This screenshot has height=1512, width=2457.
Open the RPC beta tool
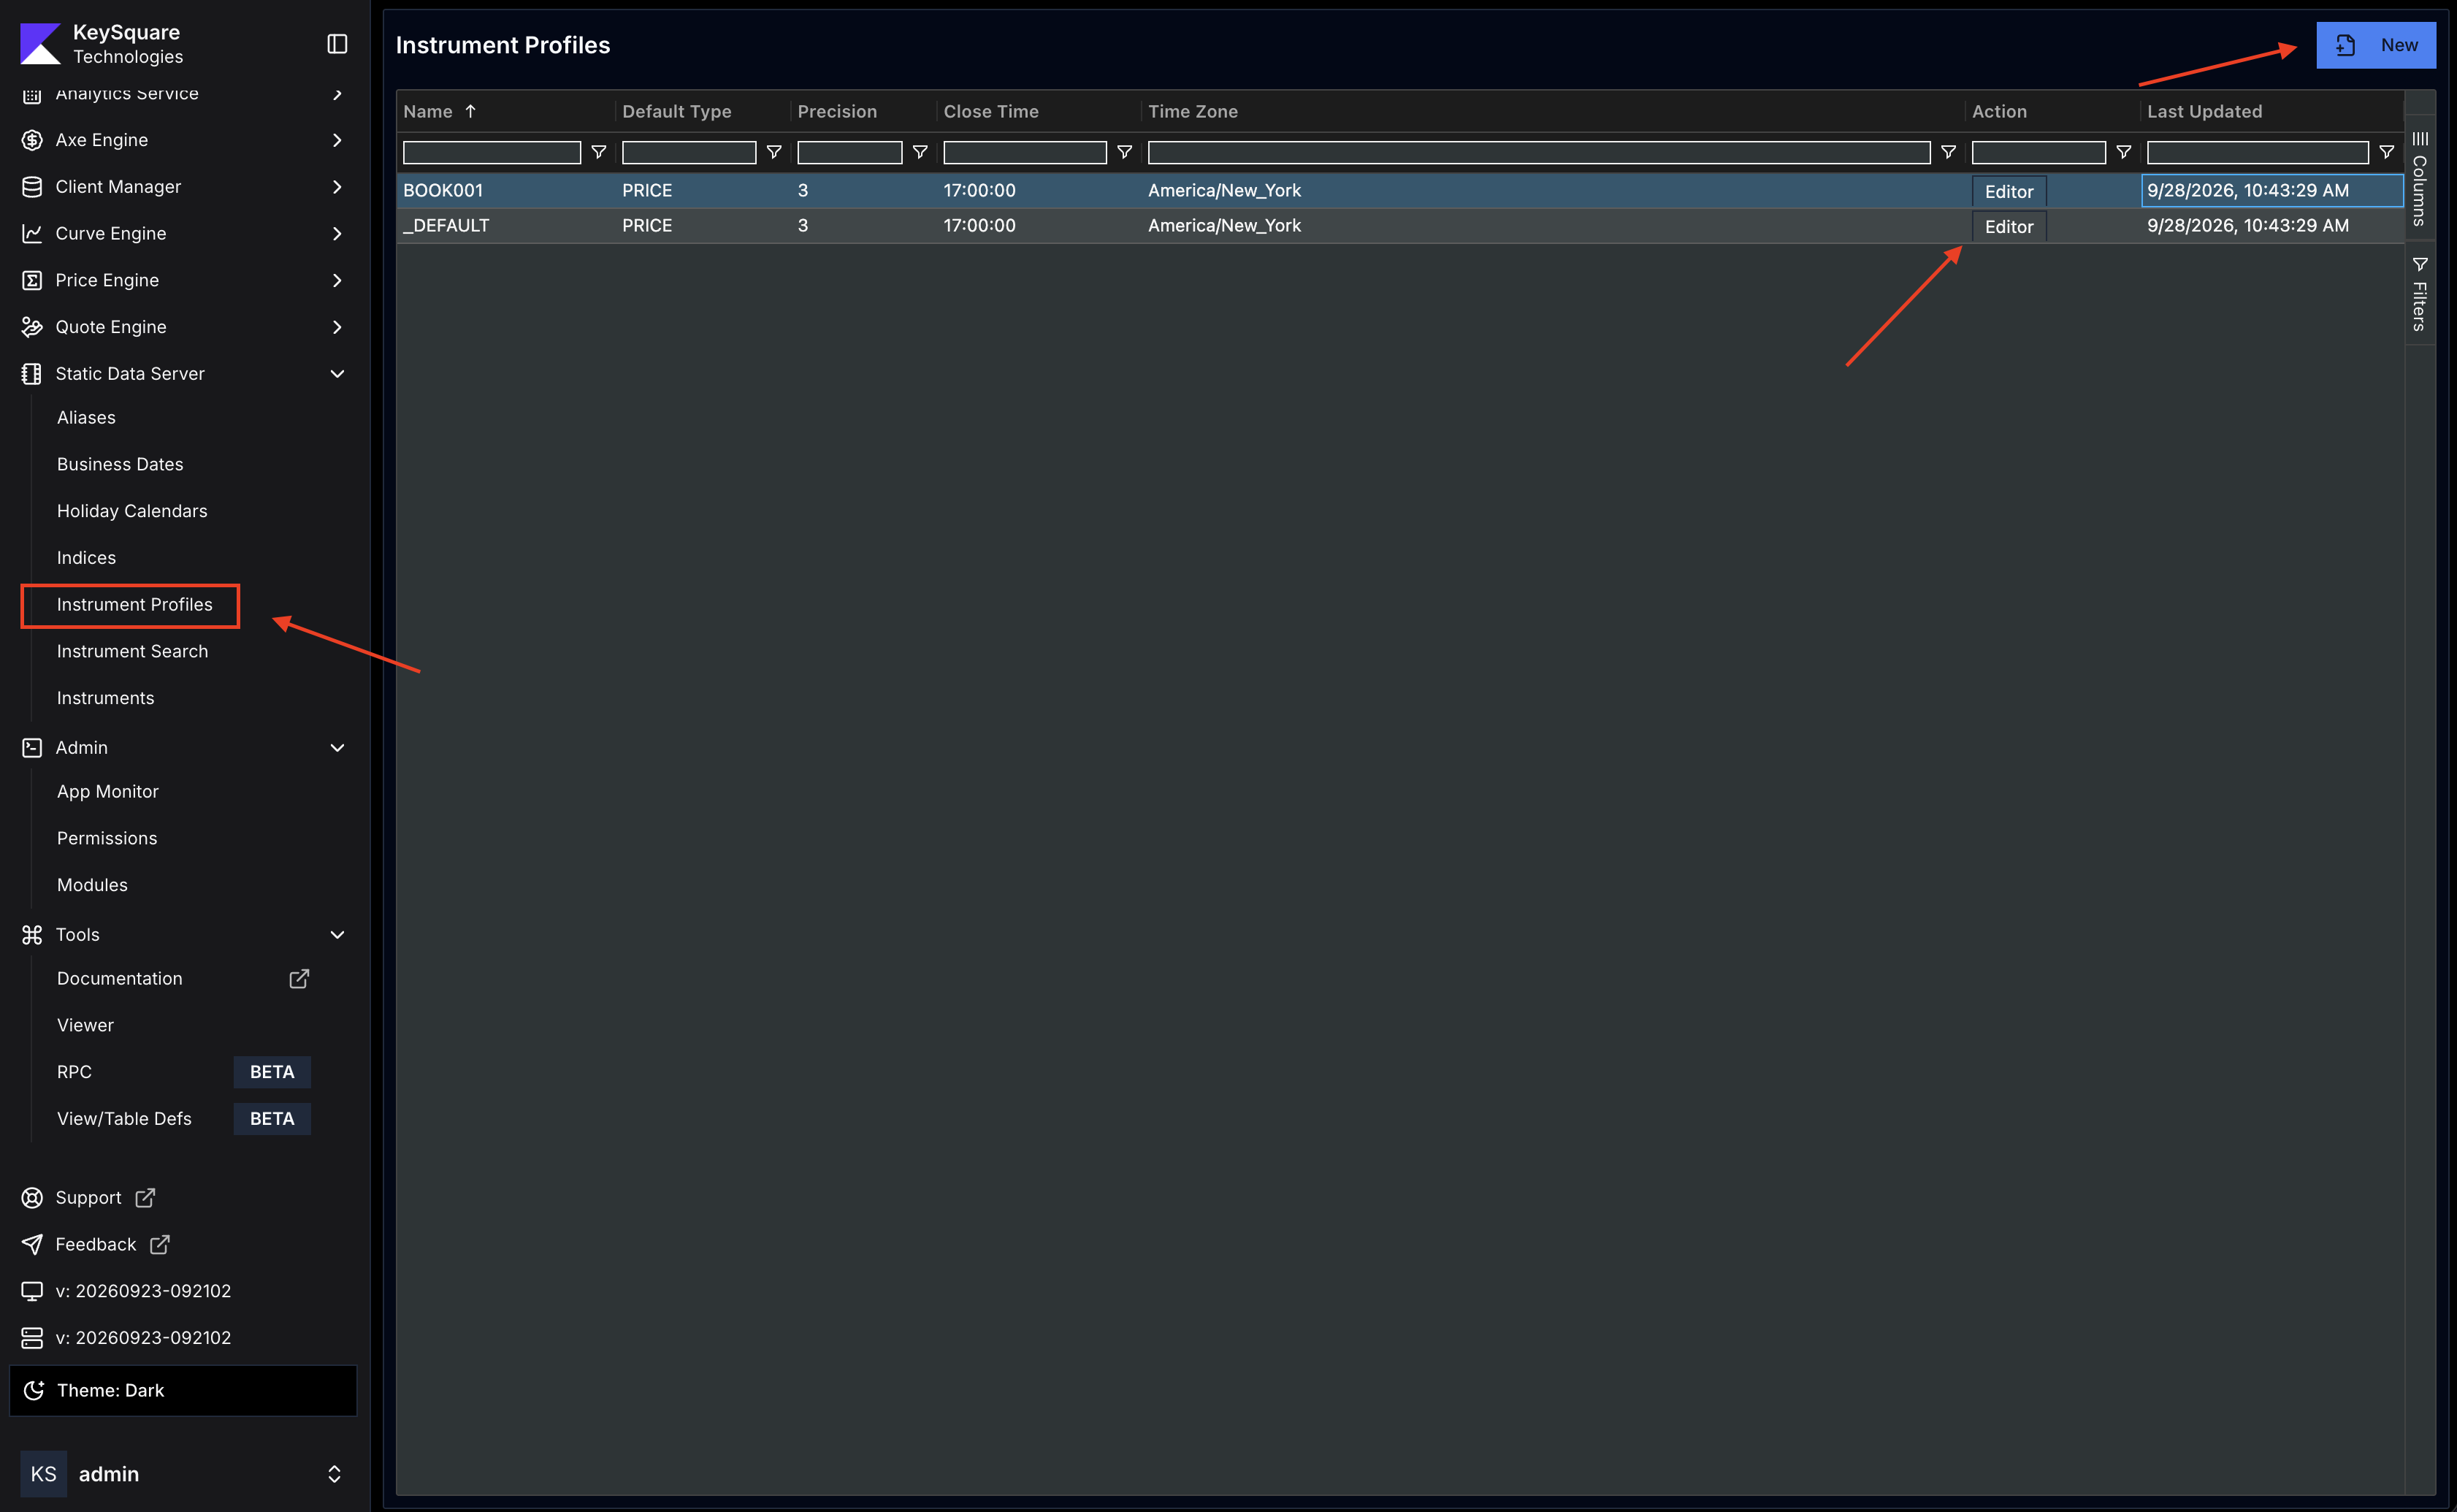[x=74, y=1072]
